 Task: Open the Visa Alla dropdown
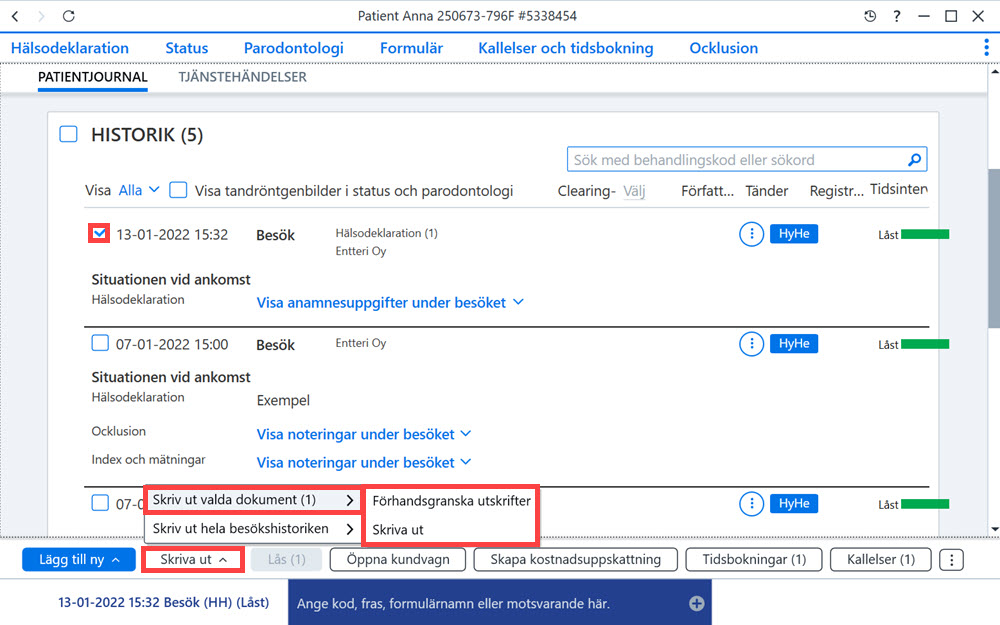click(139, 190)
